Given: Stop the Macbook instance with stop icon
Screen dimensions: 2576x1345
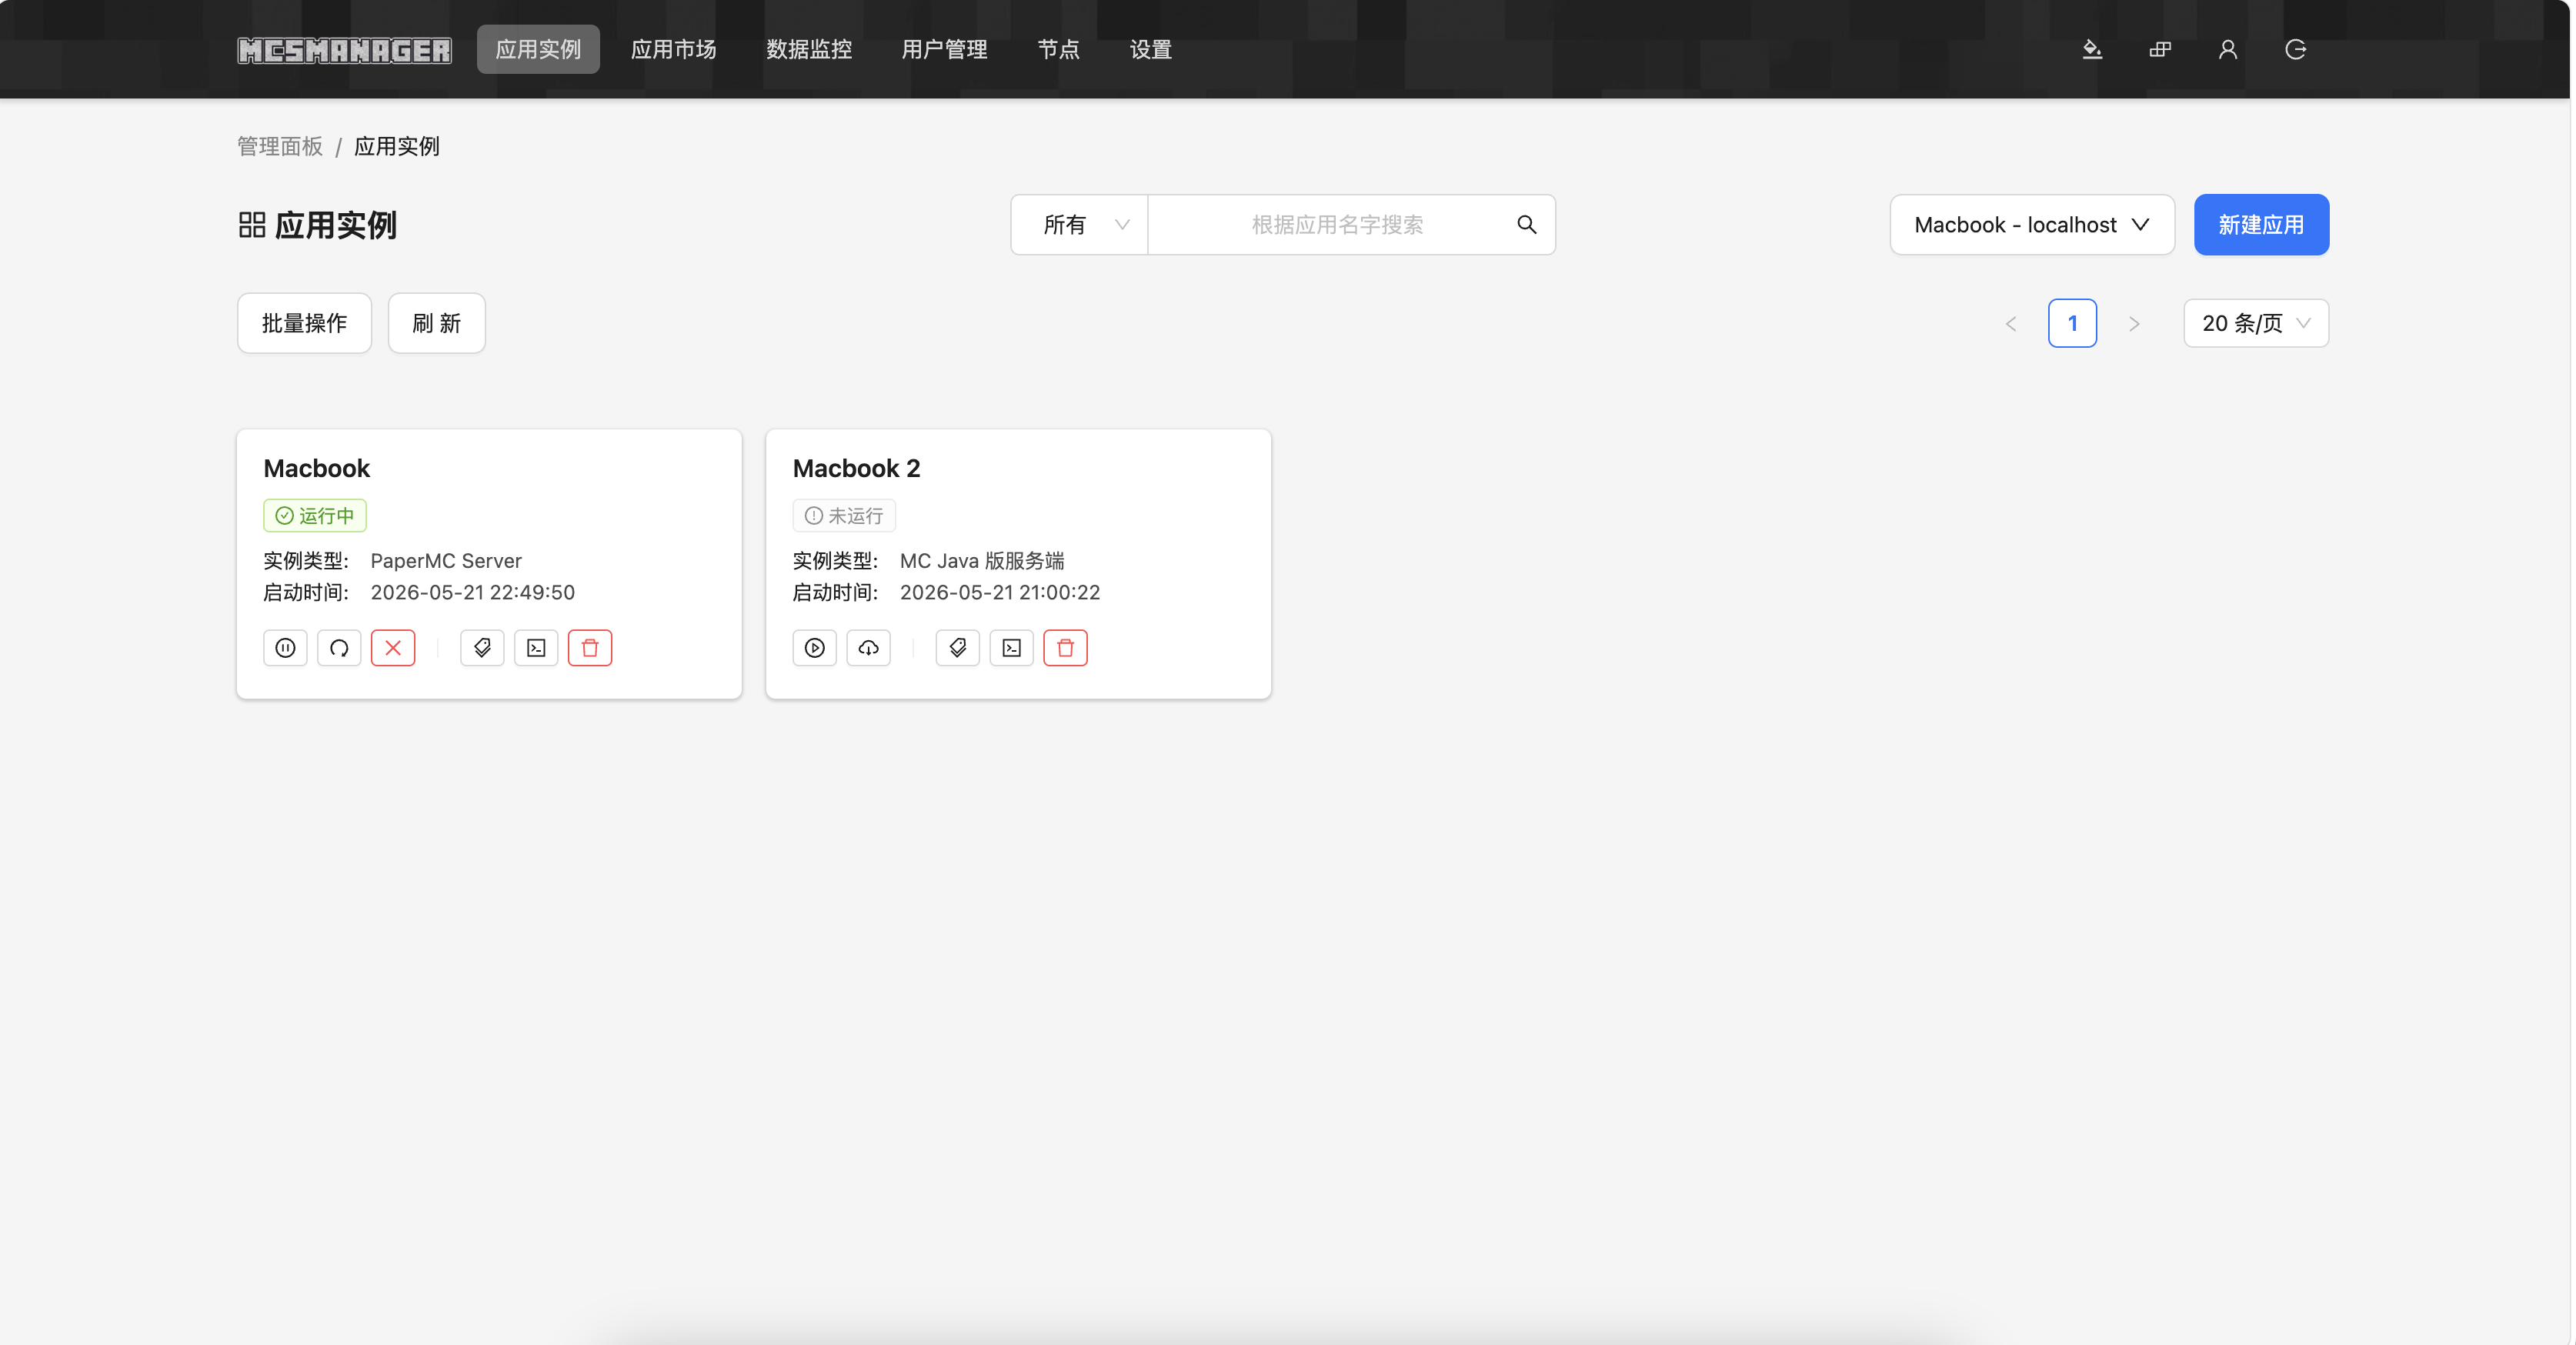Looking at the screenshot, I should (285, 648).
